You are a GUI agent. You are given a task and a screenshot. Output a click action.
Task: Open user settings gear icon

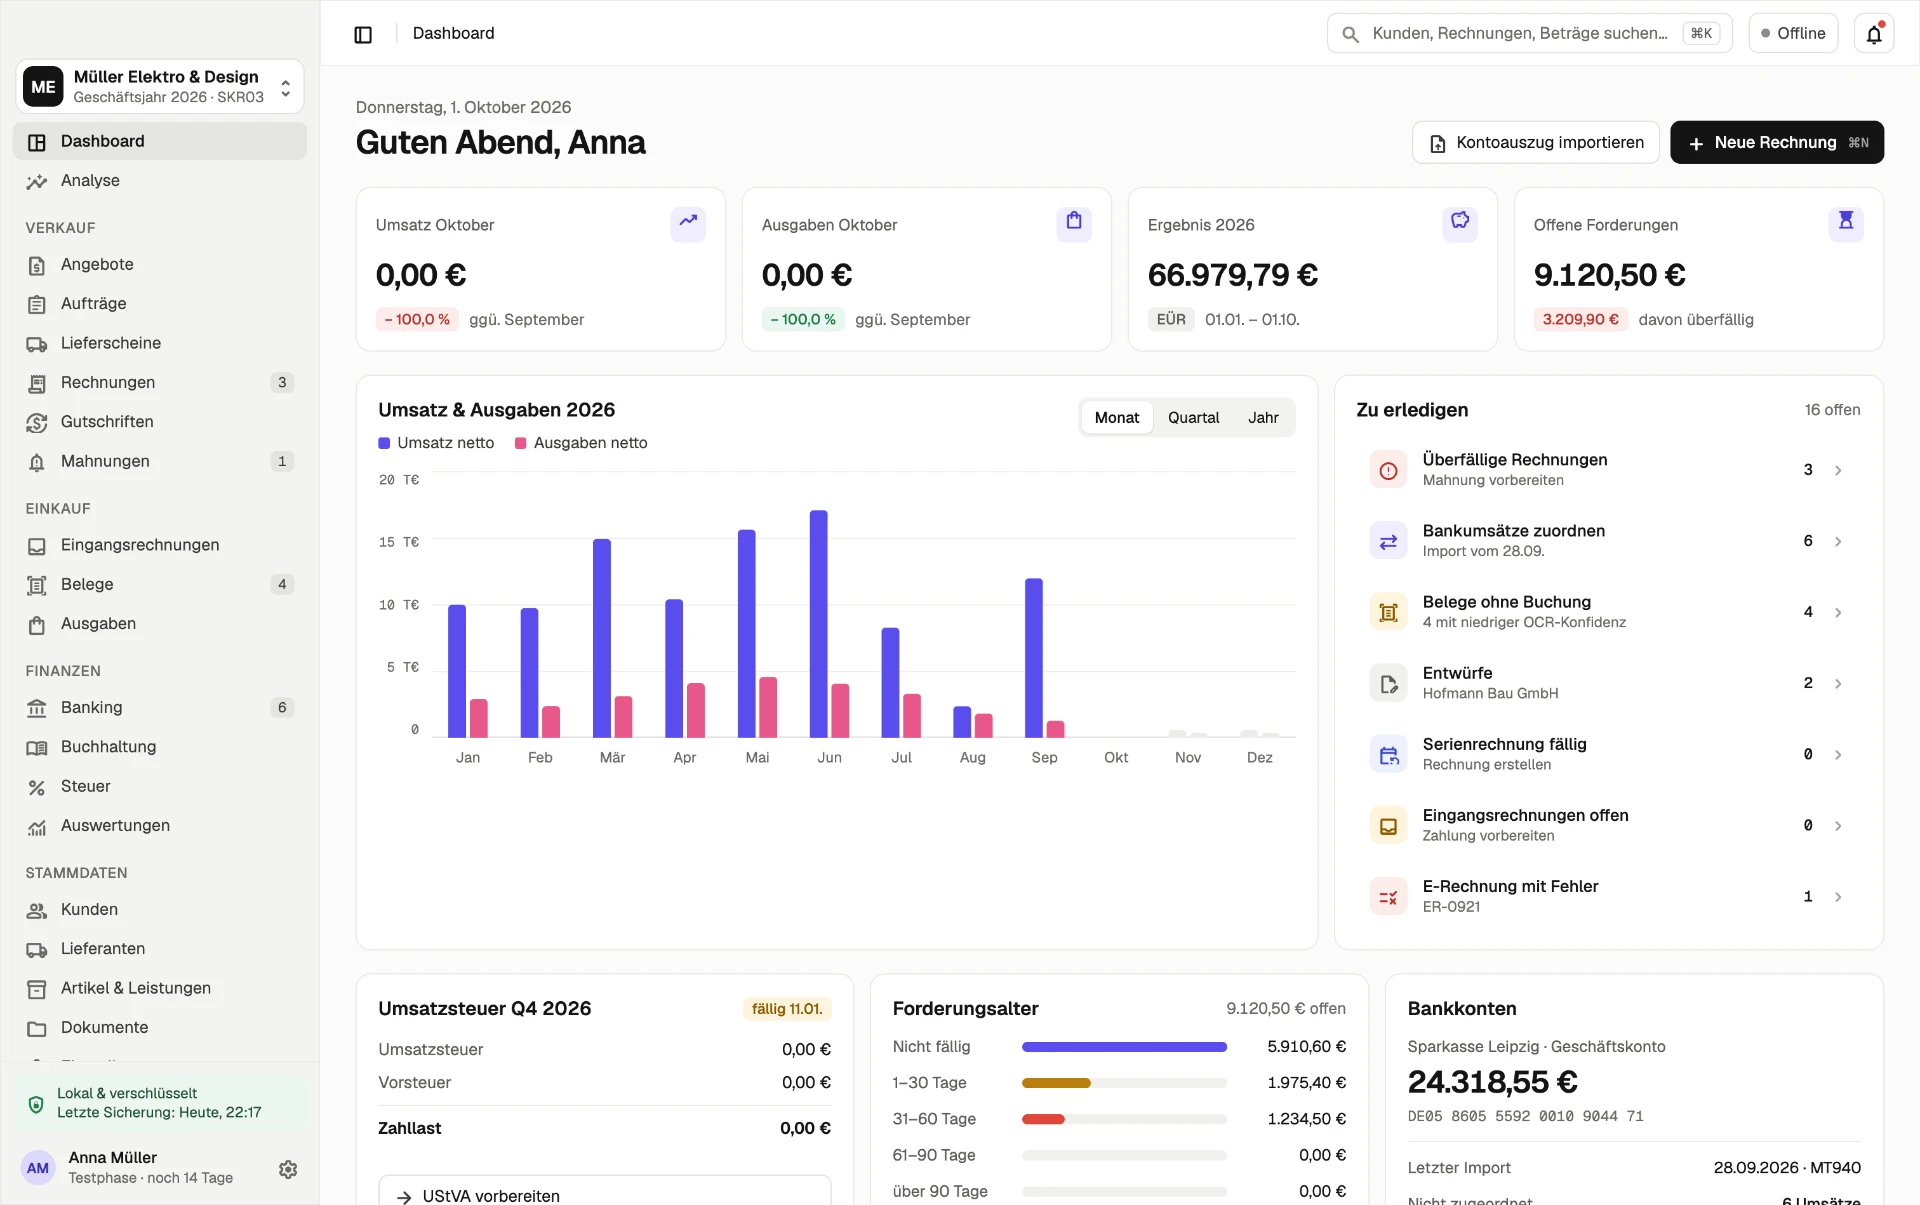pyautogui.click(x=288, y=1169)
